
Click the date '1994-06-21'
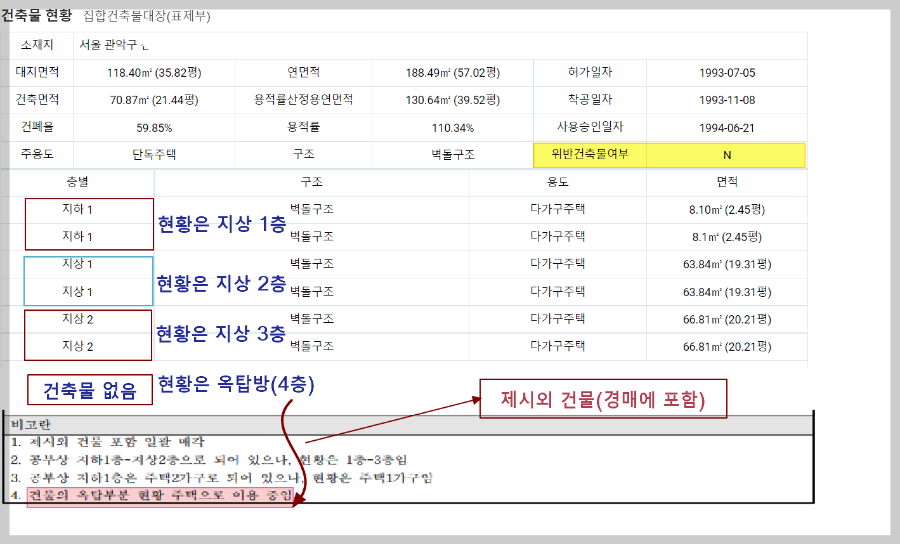[x=727, y=128]
